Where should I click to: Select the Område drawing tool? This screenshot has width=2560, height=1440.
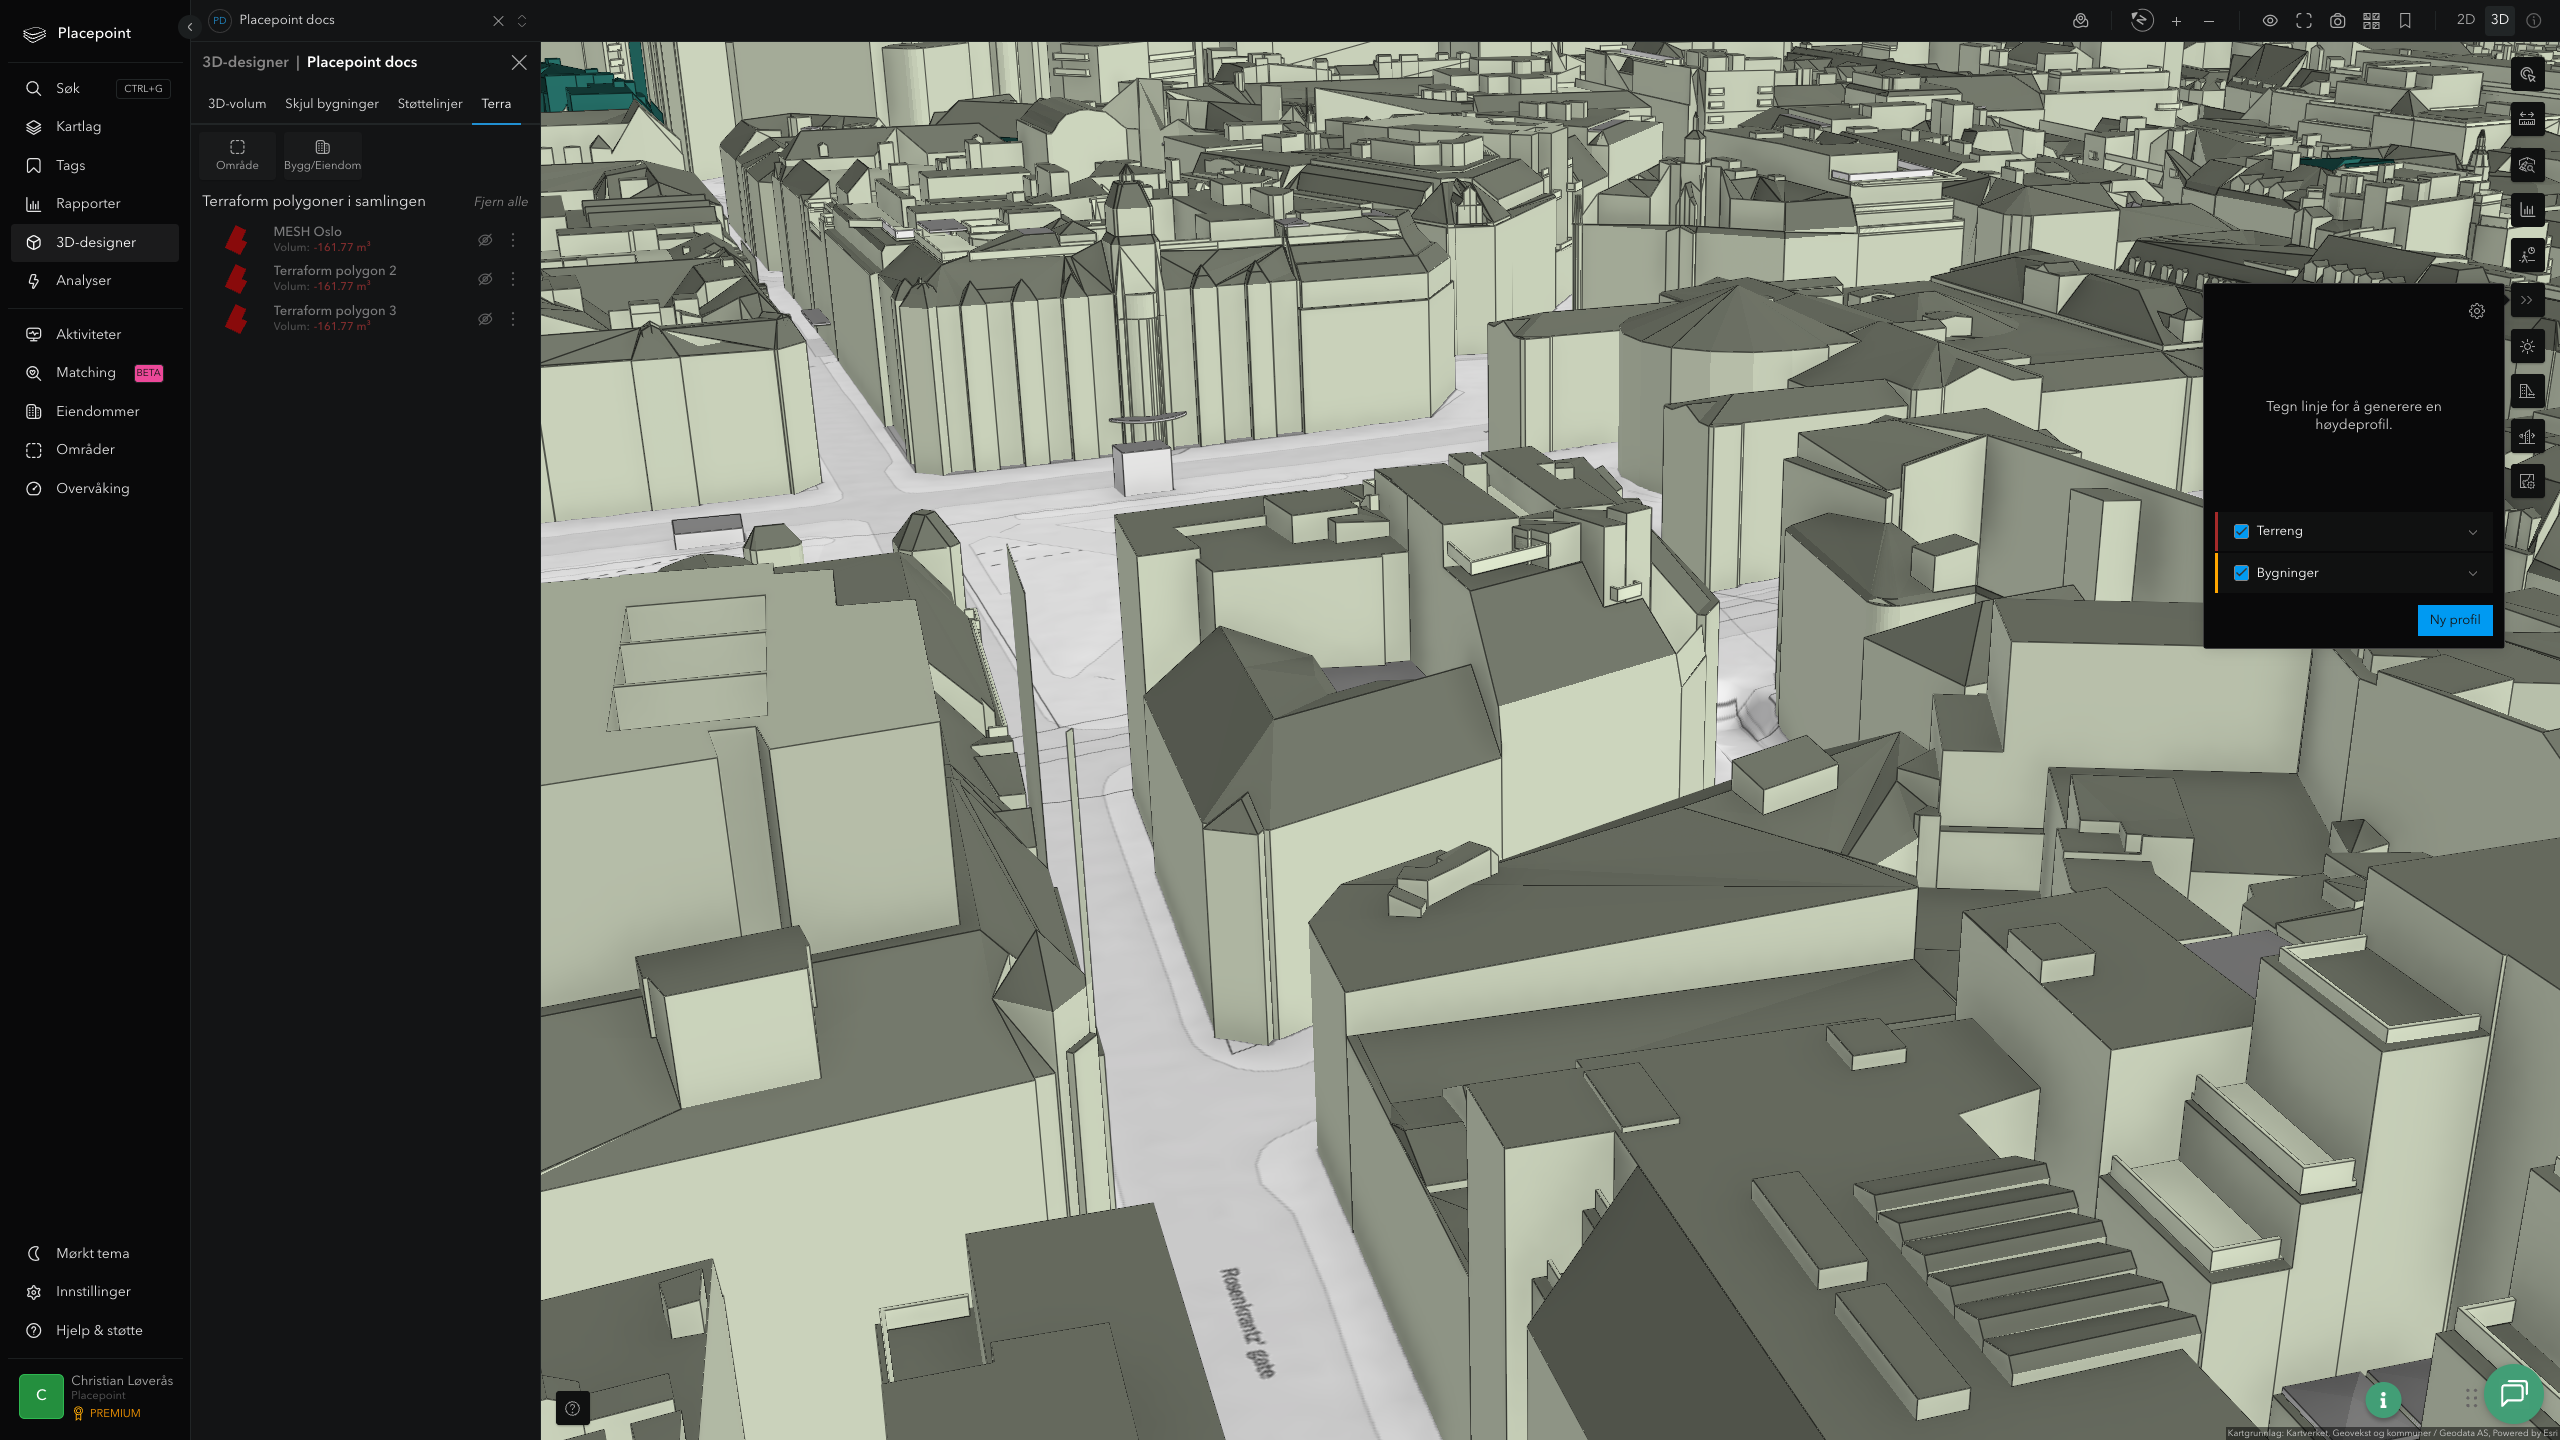click(237, 155)
